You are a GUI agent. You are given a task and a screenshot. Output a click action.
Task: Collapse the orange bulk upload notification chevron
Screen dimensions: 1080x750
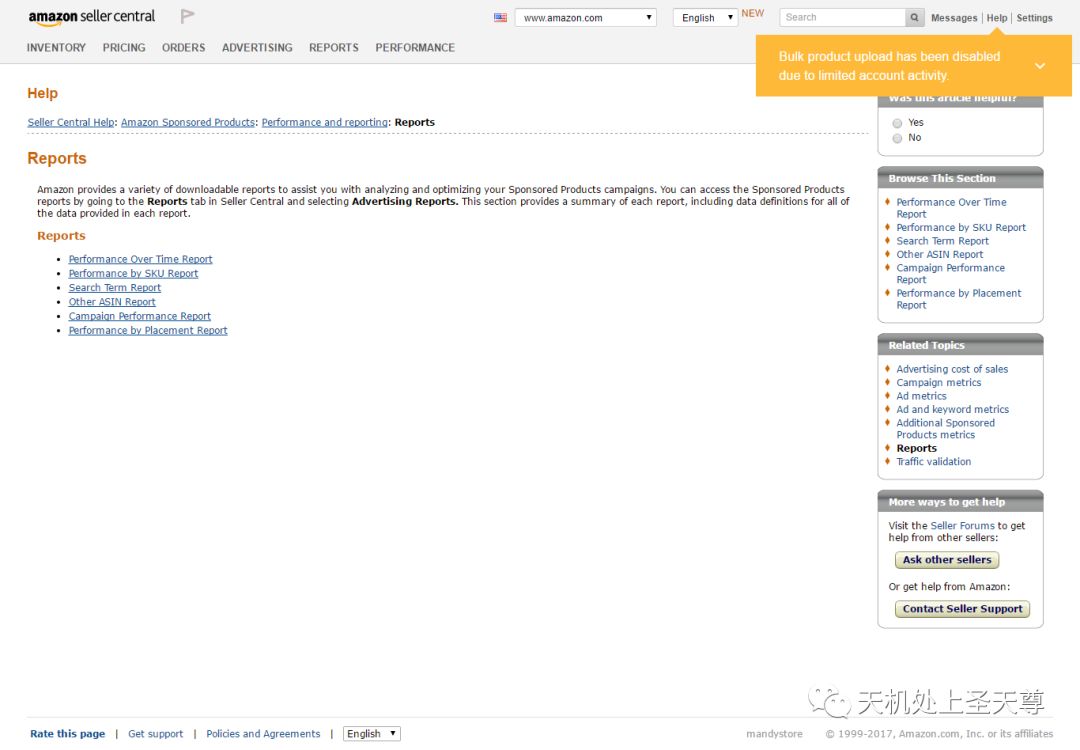coord(1040,66)
